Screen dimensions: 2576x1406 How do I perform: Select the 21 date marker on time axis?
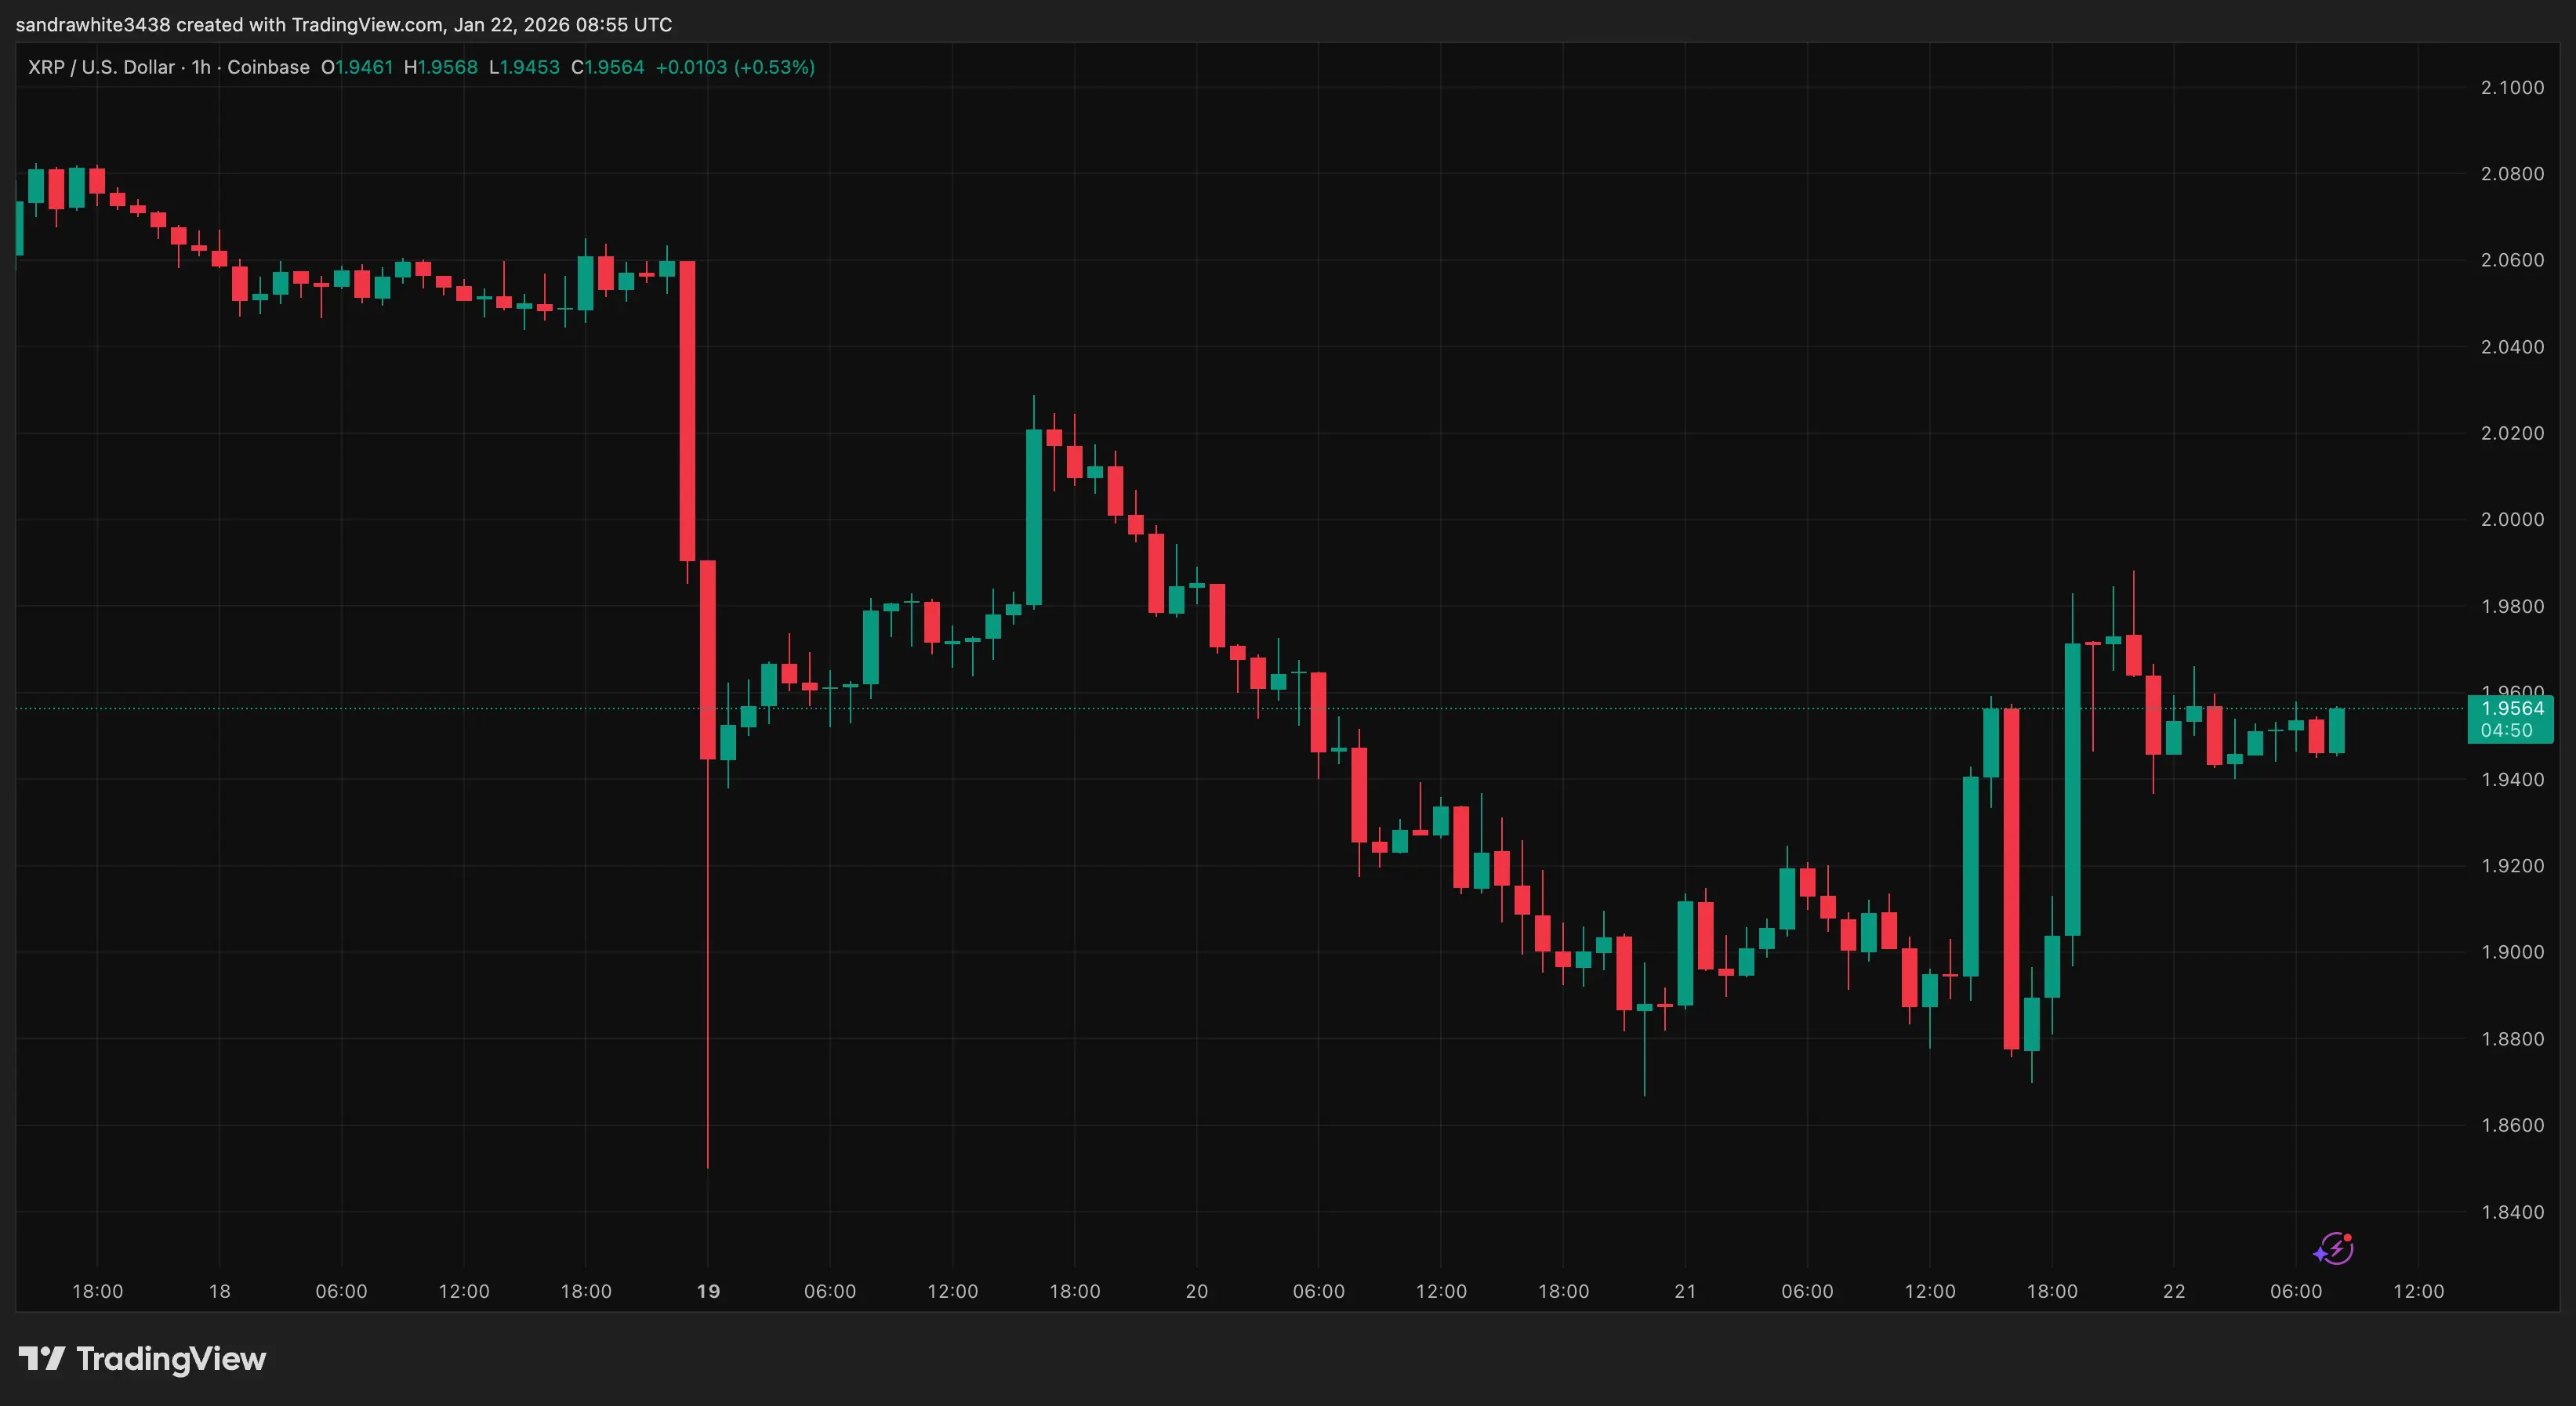point(1685,1291)
